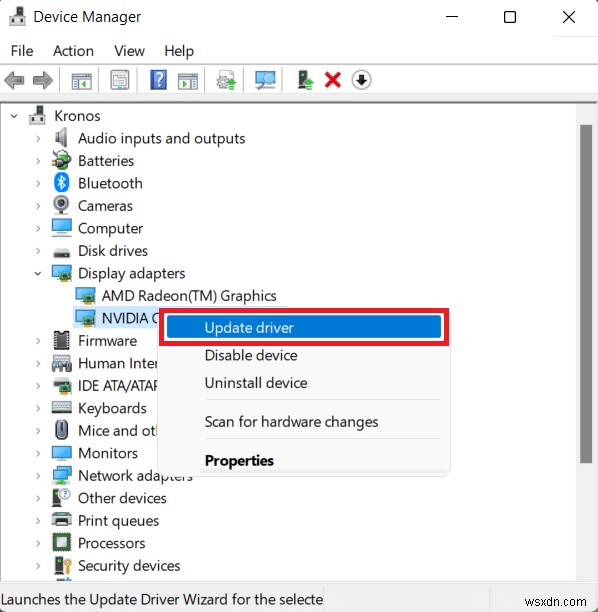Screen dimensions: 598x612
Task: Click Update device driver toolbar icon
Action: [226, 80]
